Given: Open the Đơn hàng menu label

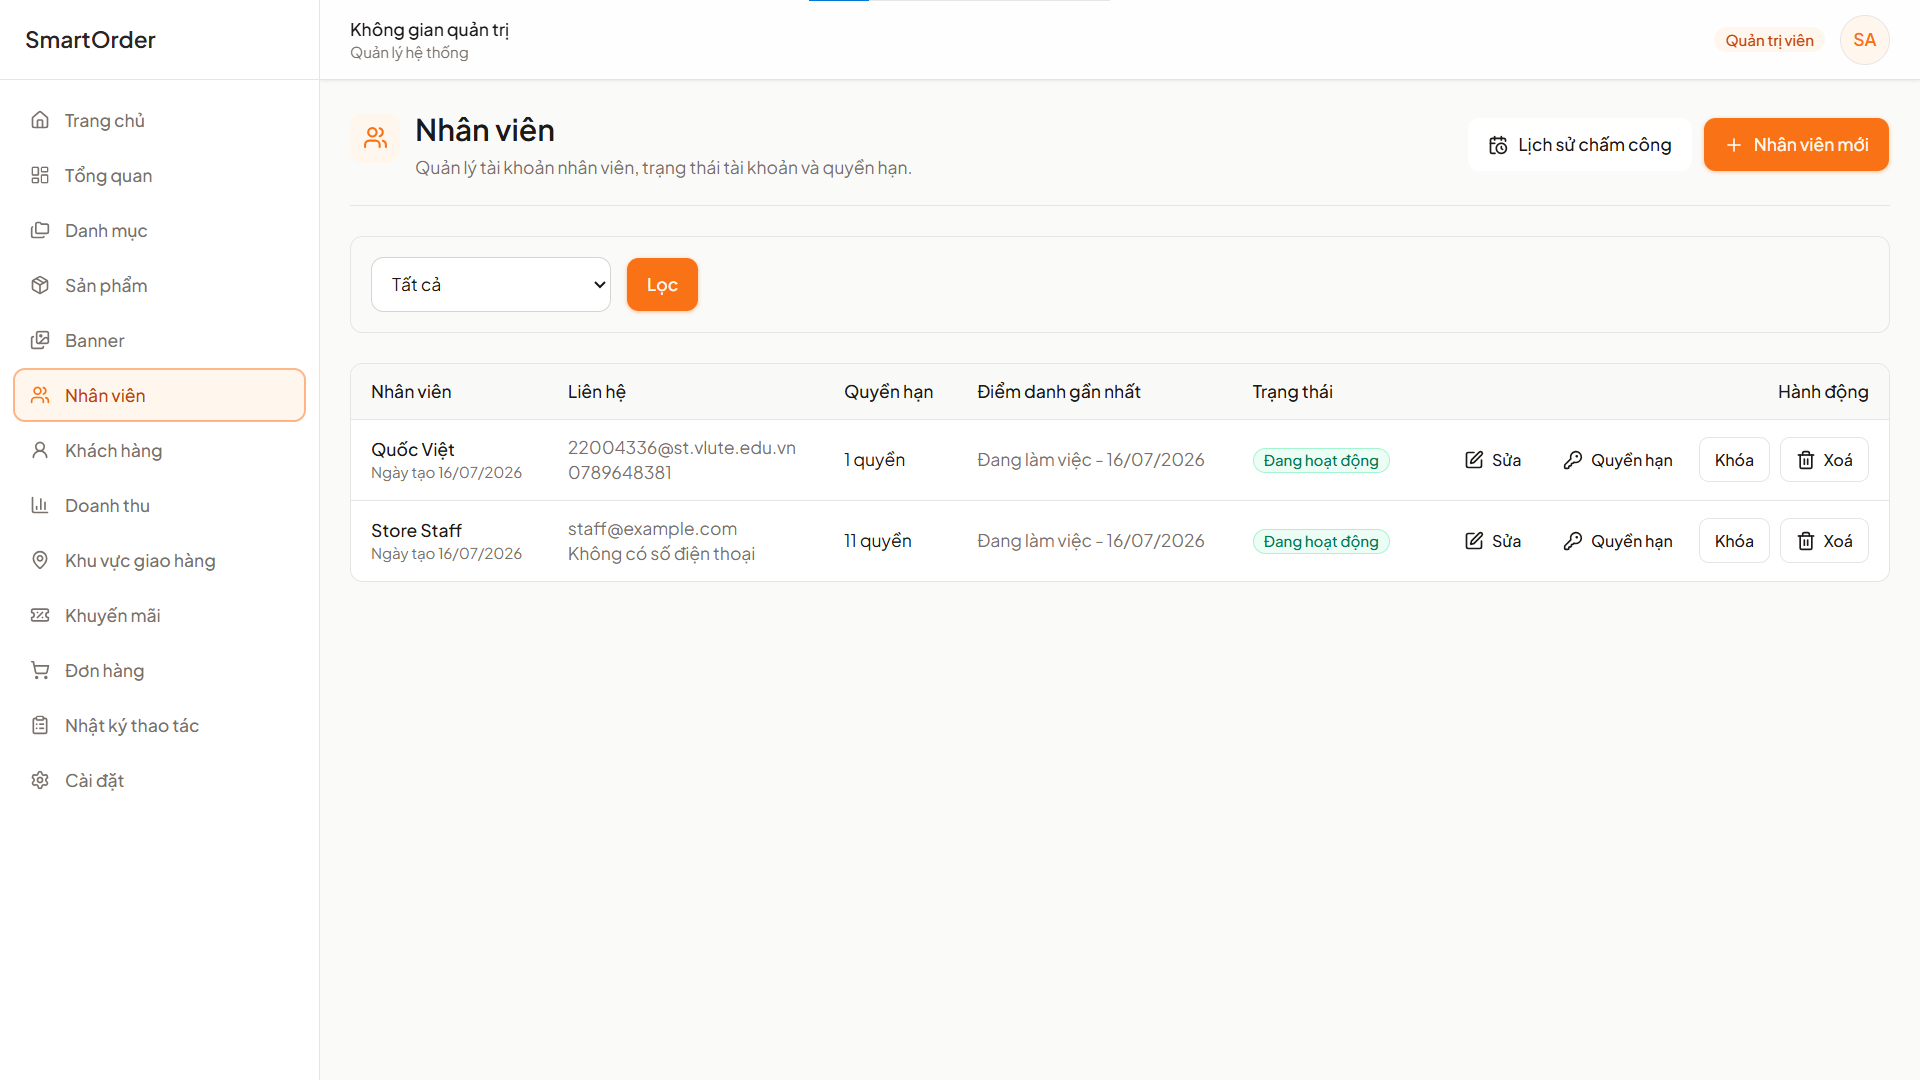Looking at the screenshot, I should coord(104,670).
